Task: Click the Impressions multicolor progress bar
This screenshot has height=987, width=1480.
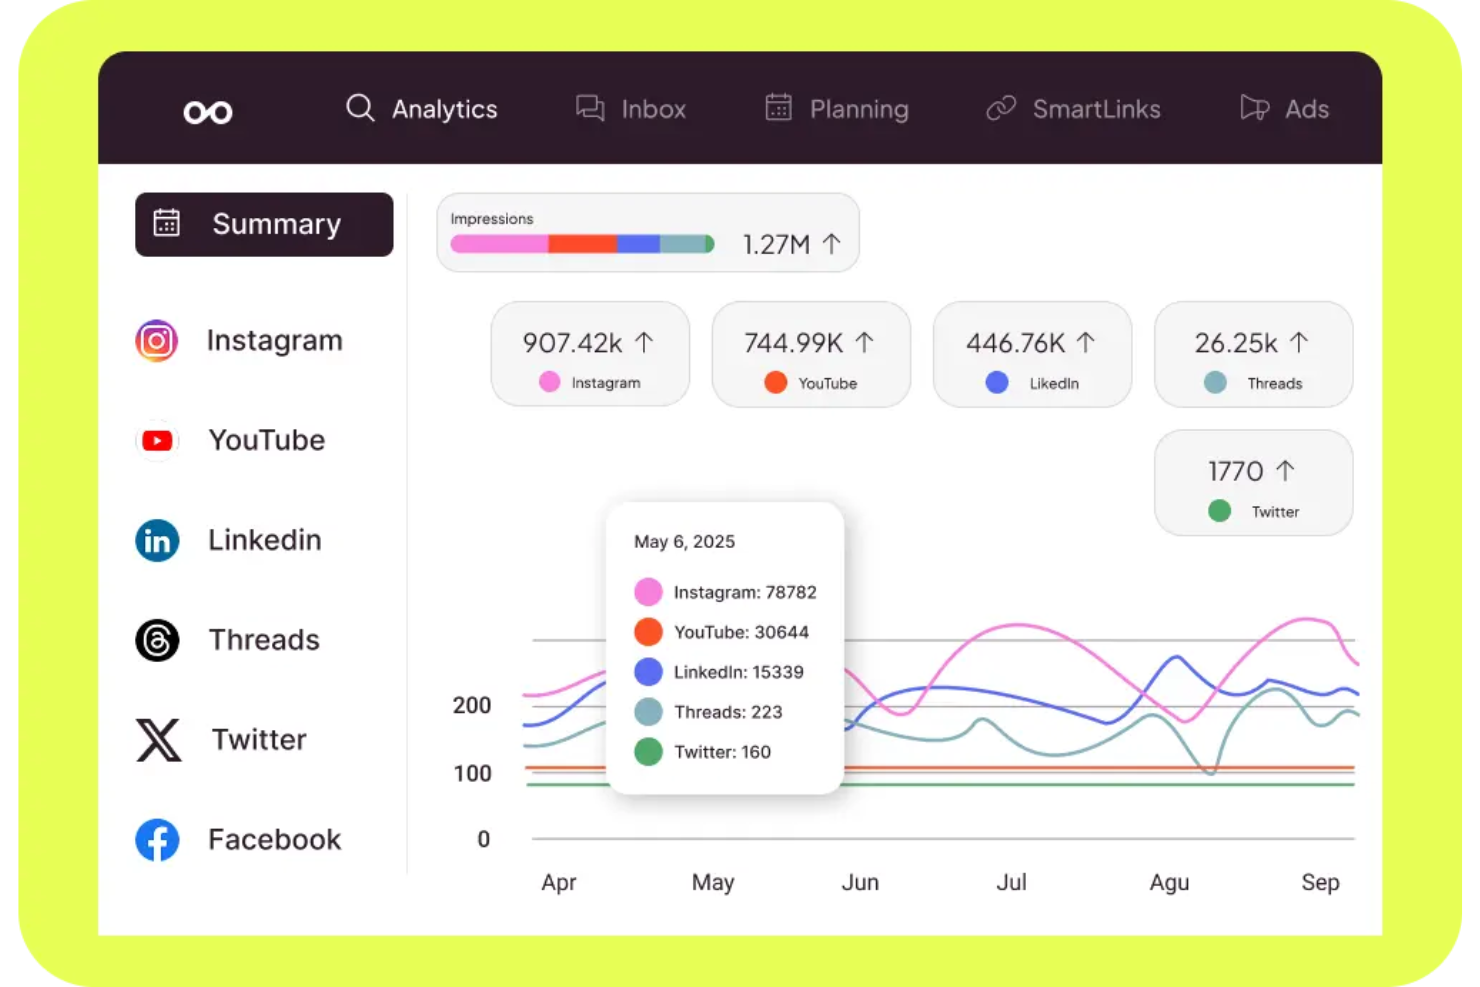Action: pyautogui.click(x=582, y=244)
